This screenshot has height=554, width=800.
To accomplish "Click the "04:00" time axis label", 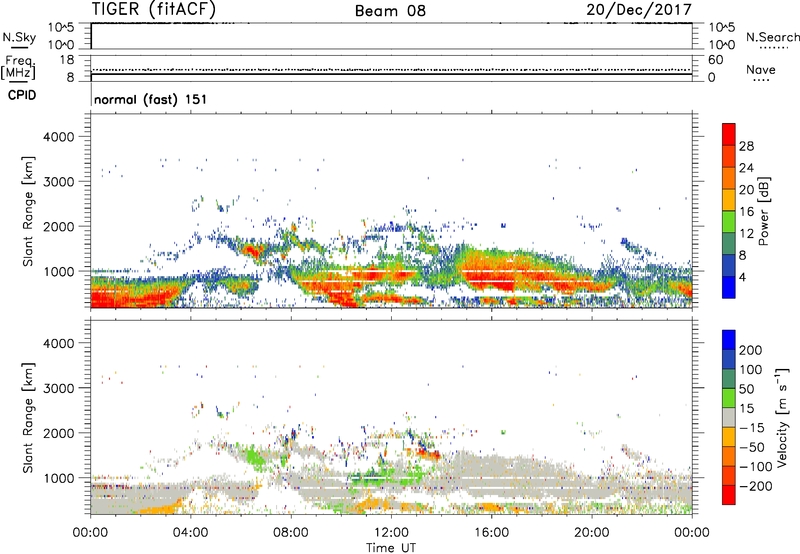I will tap(190, 533).
